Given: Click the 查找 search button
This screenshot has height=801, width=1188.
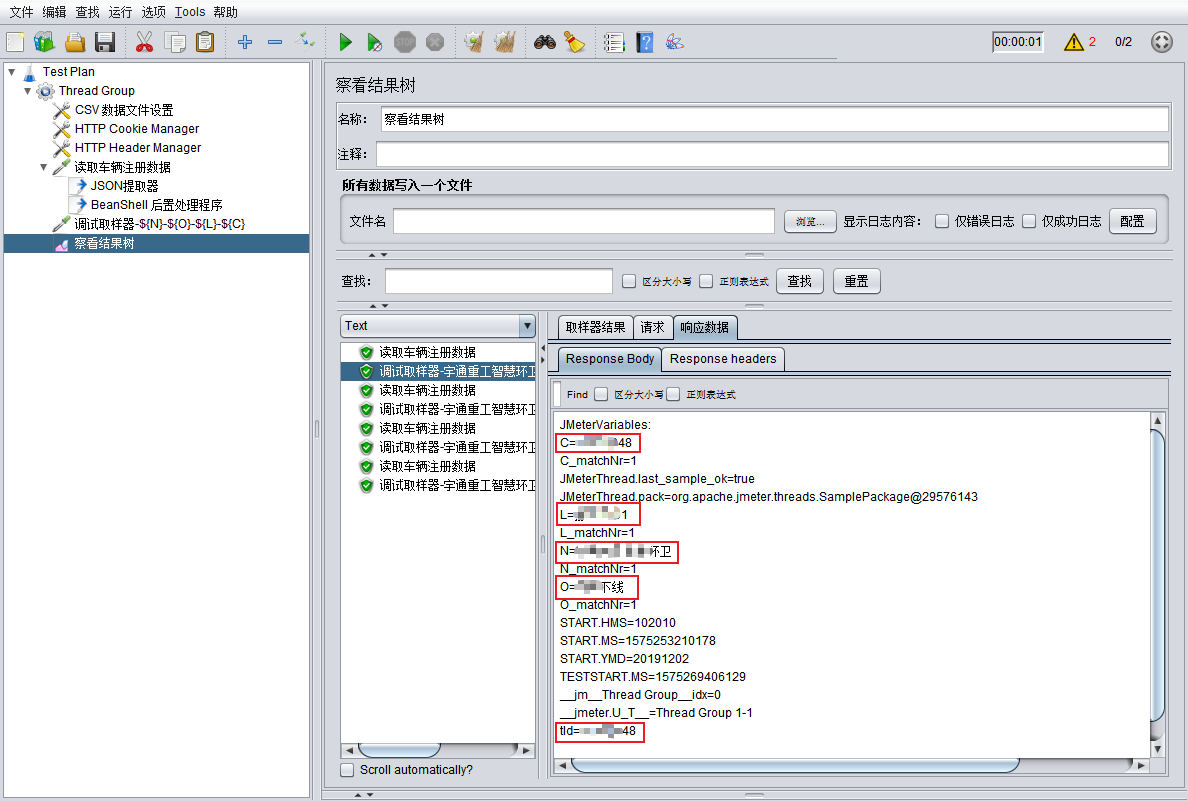Looking at the screenshot, I should click(799, 281).
